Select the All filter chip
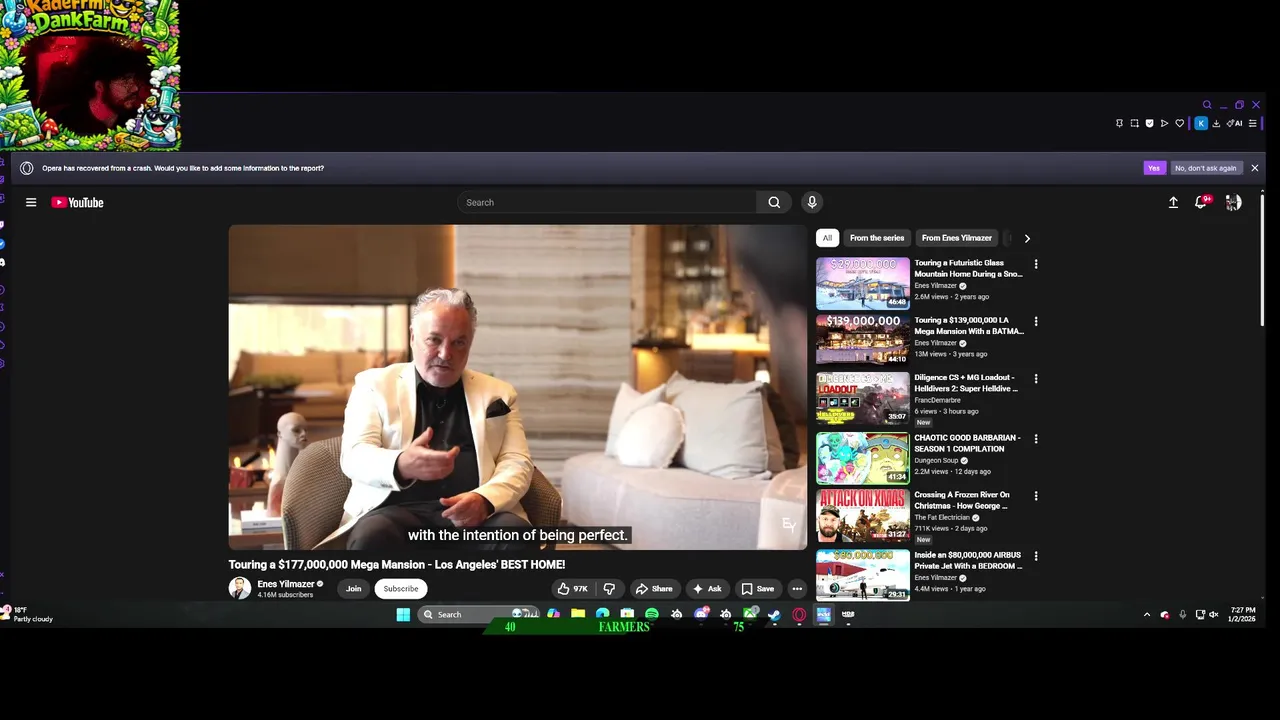Viewport: 1280px width, 720px height. point(827,238)
